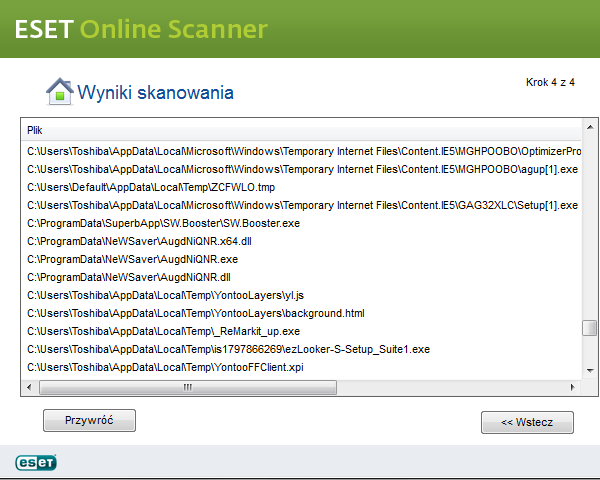
Task: Select the AugdNiQNR.x64.dll file row
Action: 302,242
